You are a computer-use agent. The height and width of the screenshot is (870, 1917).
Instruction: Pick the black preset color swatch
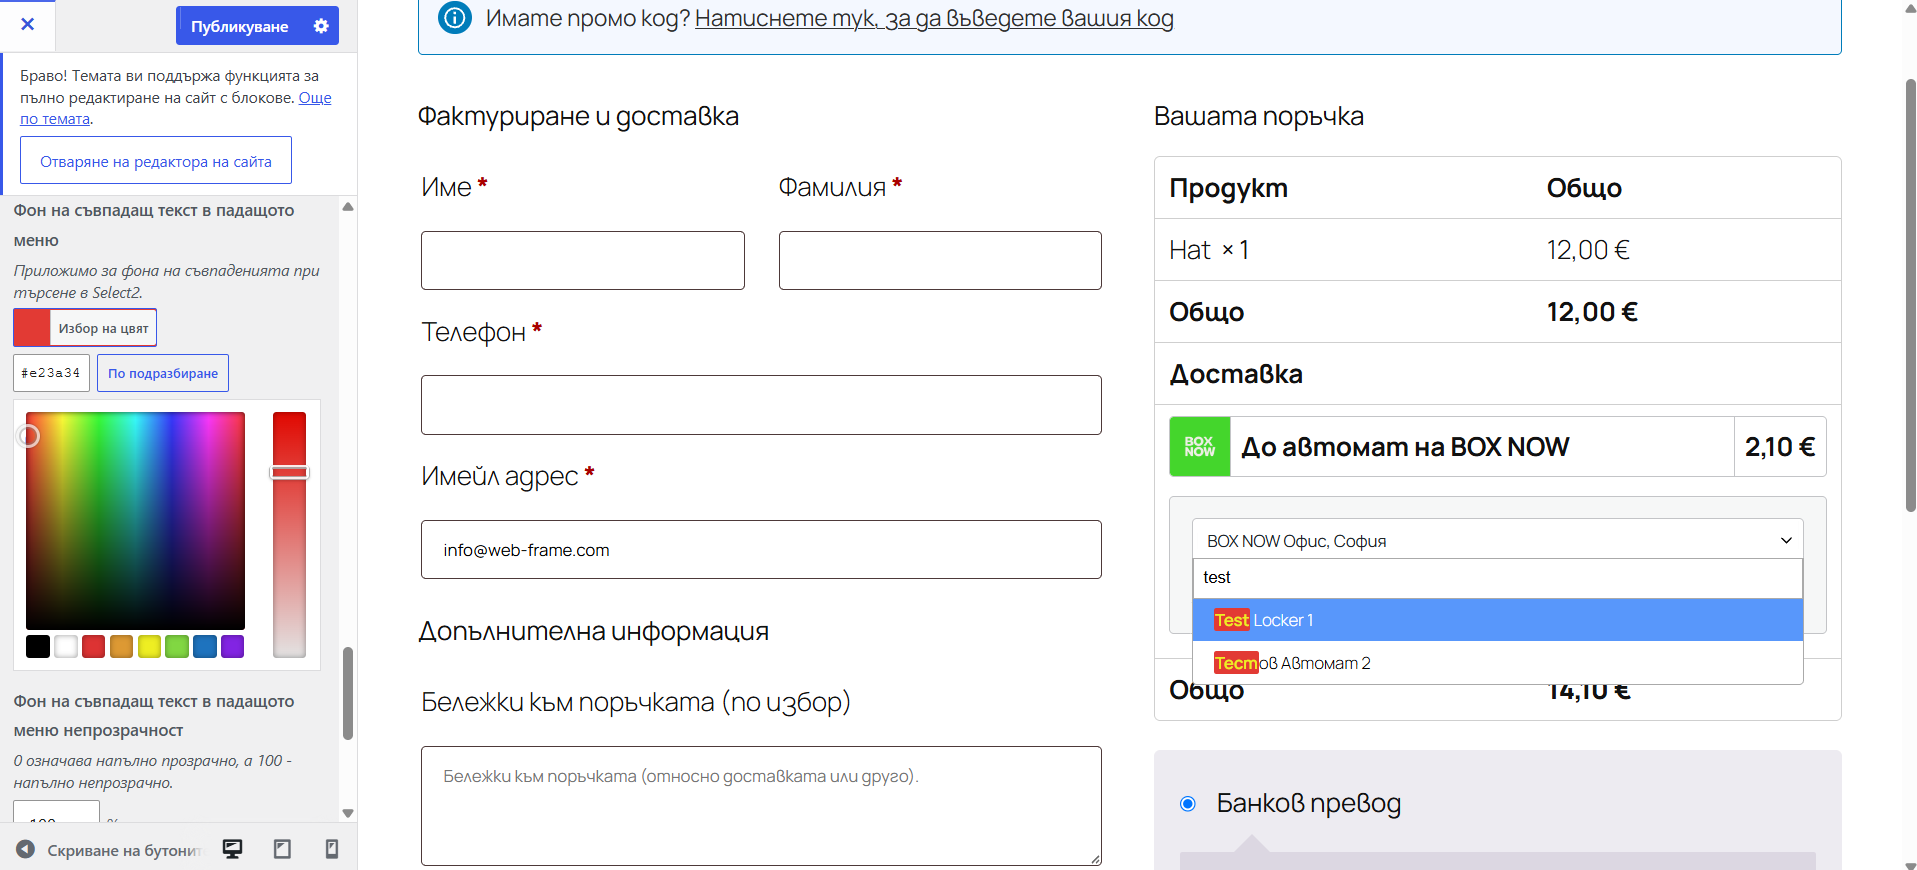click(x=38, y=646)
